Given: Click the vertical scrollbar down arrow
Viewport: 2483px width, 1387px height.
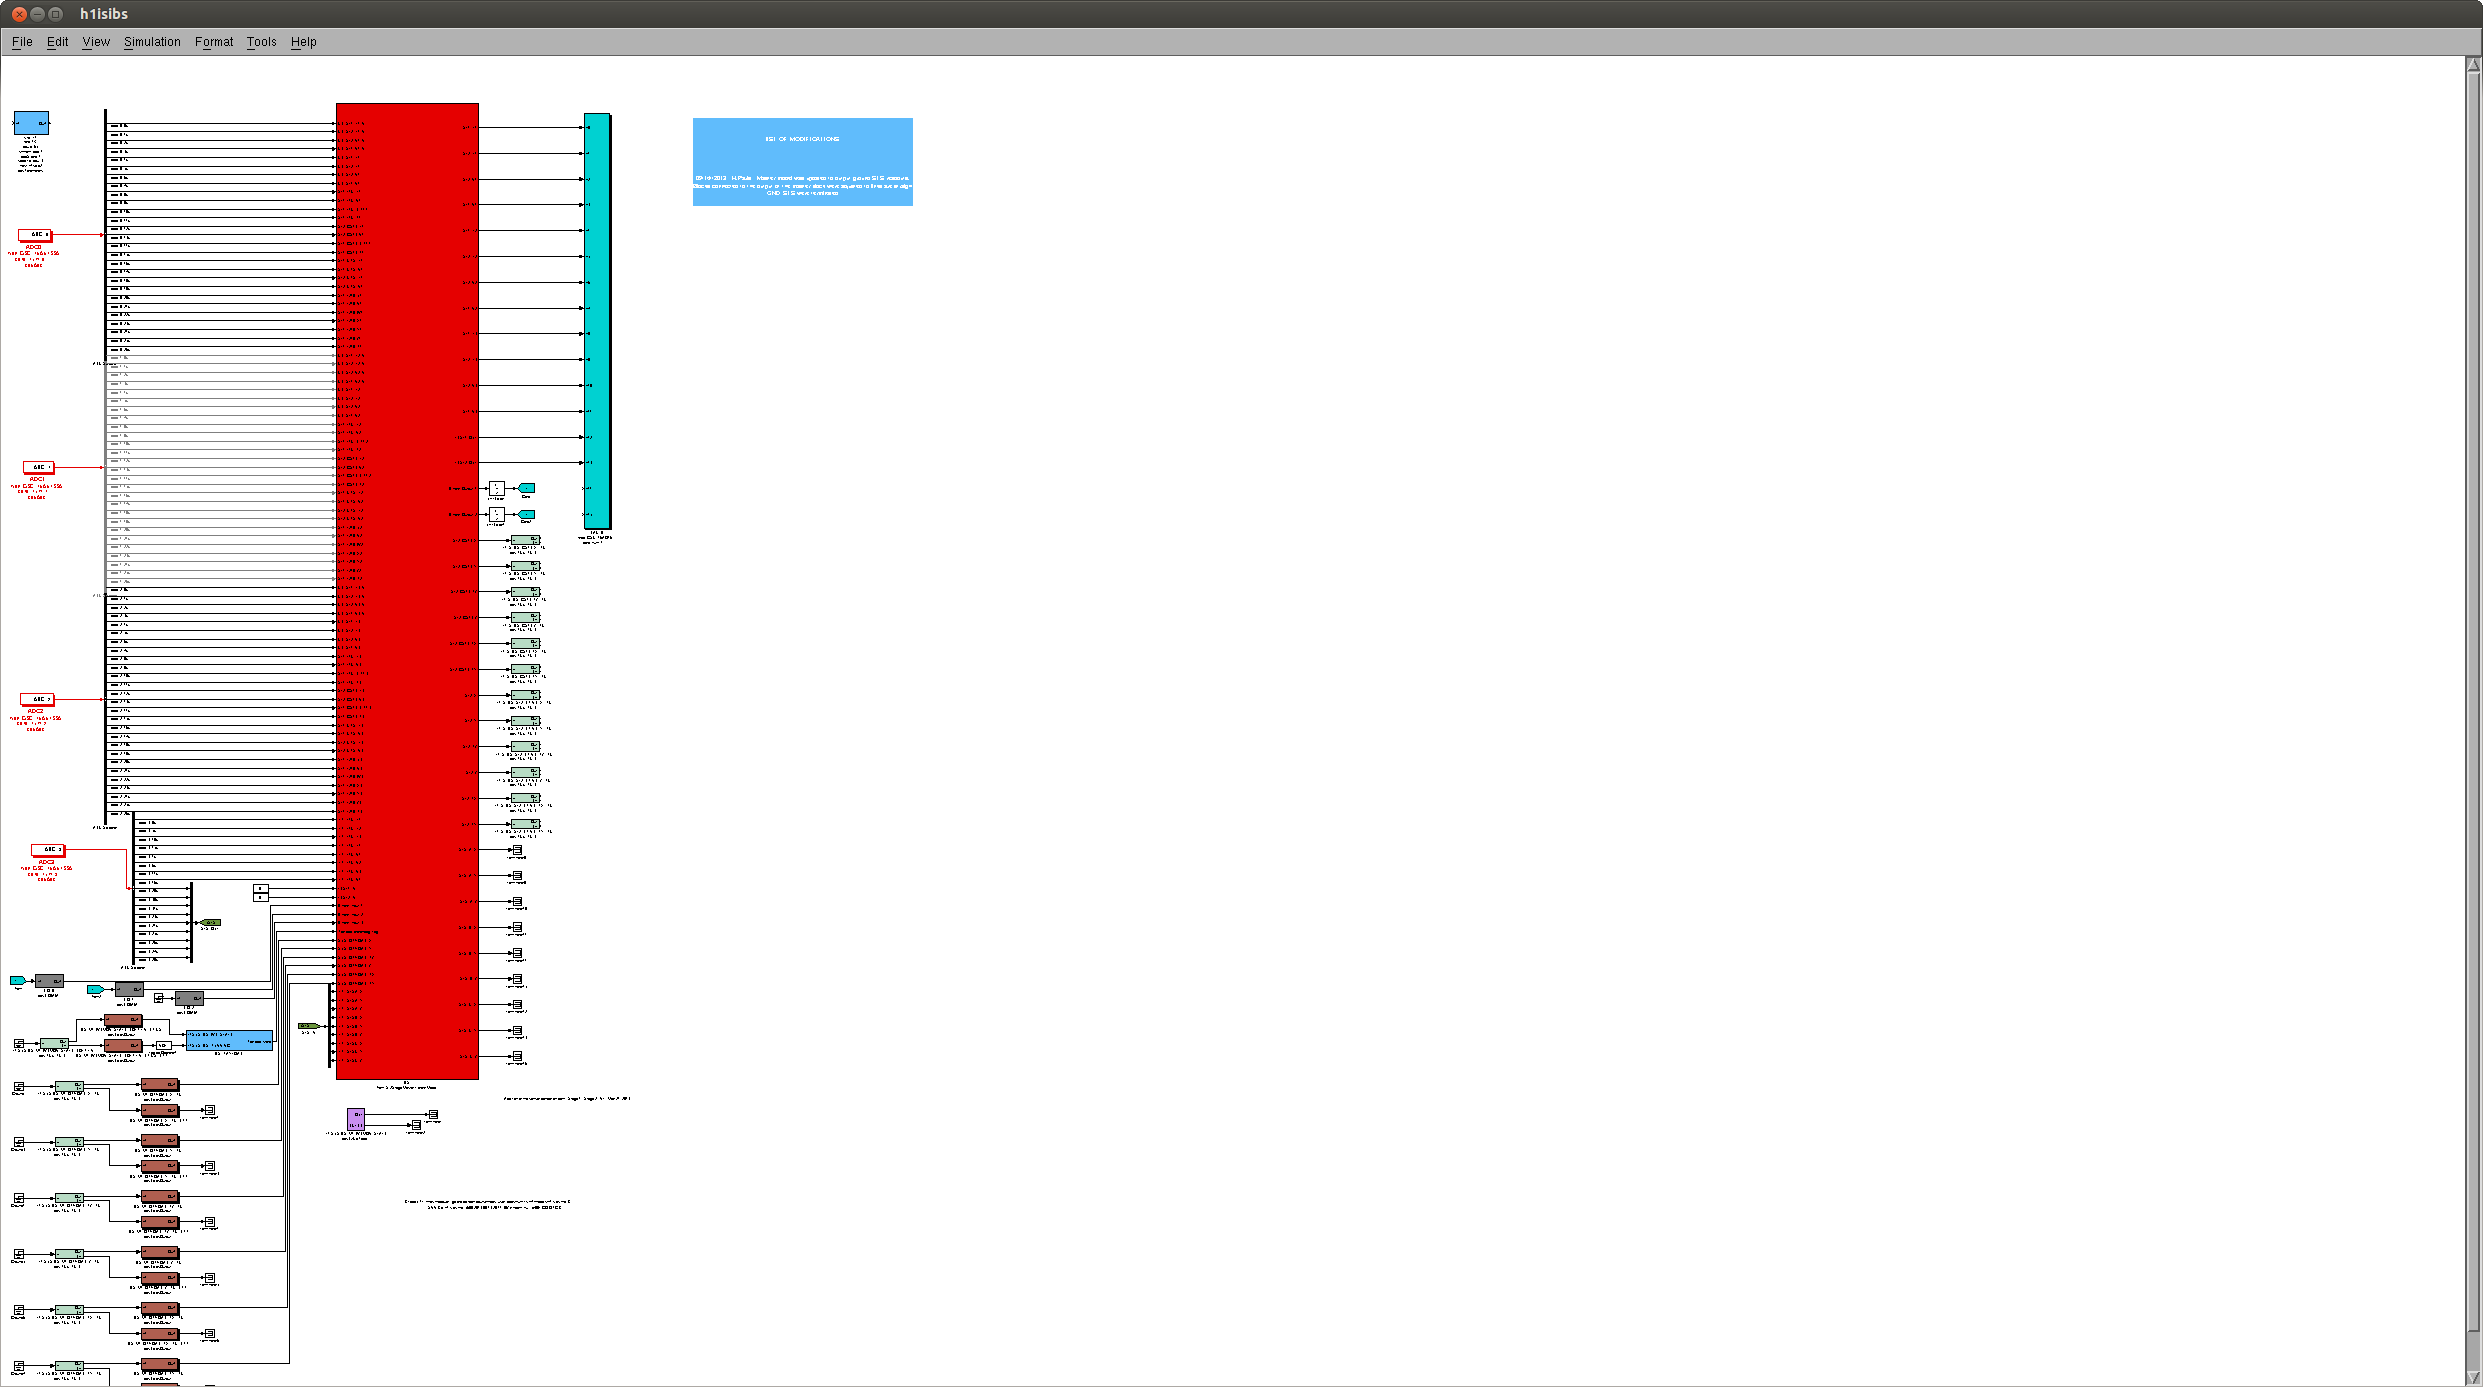Looking at the screenshot, I should 2474,1378.
